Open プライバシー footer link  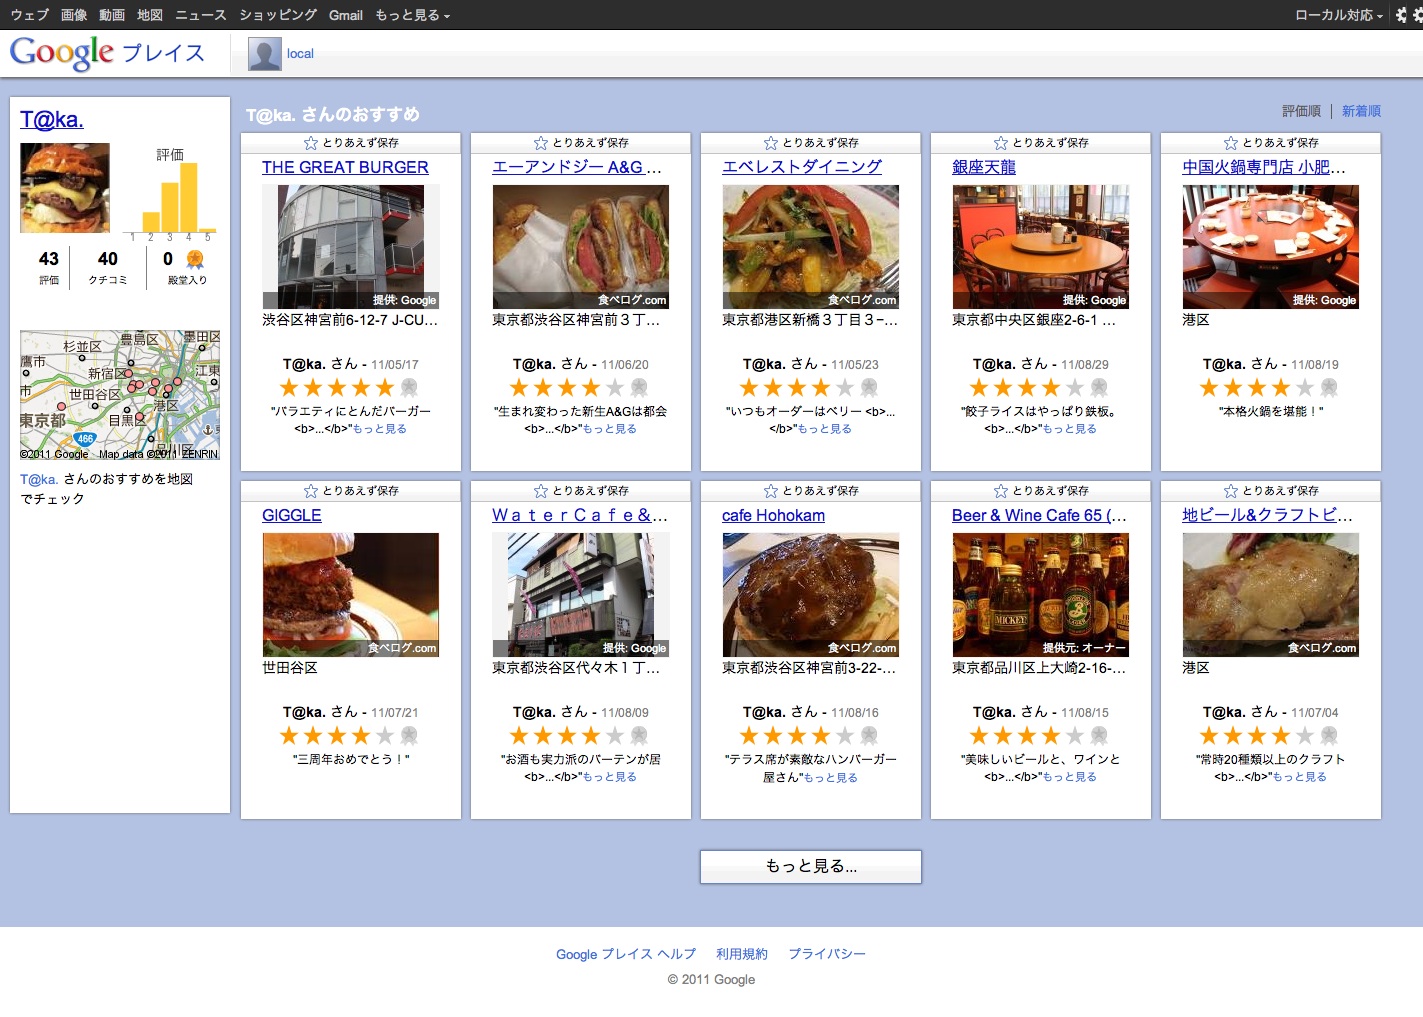827,954
